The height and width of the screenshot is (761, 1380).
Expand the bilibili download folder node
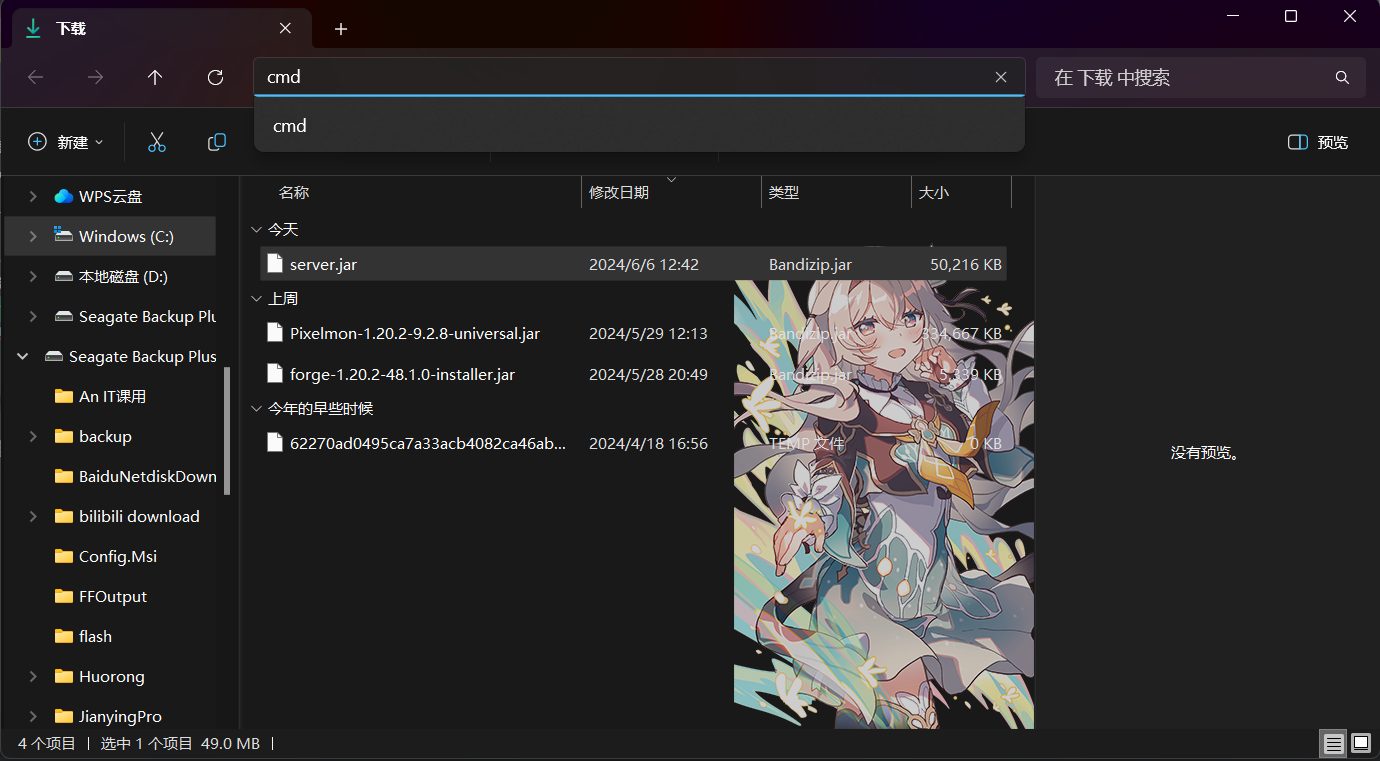point(33,516)
